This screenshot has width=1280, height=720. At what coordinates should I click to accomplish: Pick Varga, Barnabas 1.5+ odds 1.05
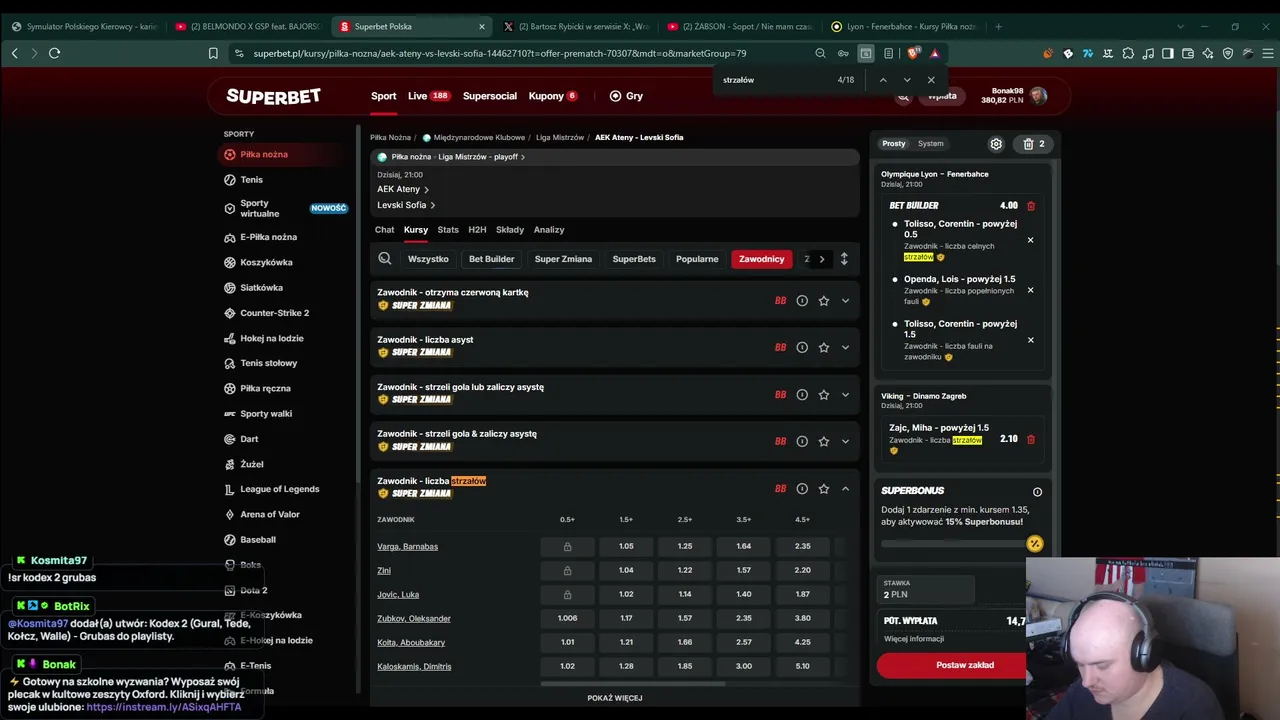click(x=626, y=546)
